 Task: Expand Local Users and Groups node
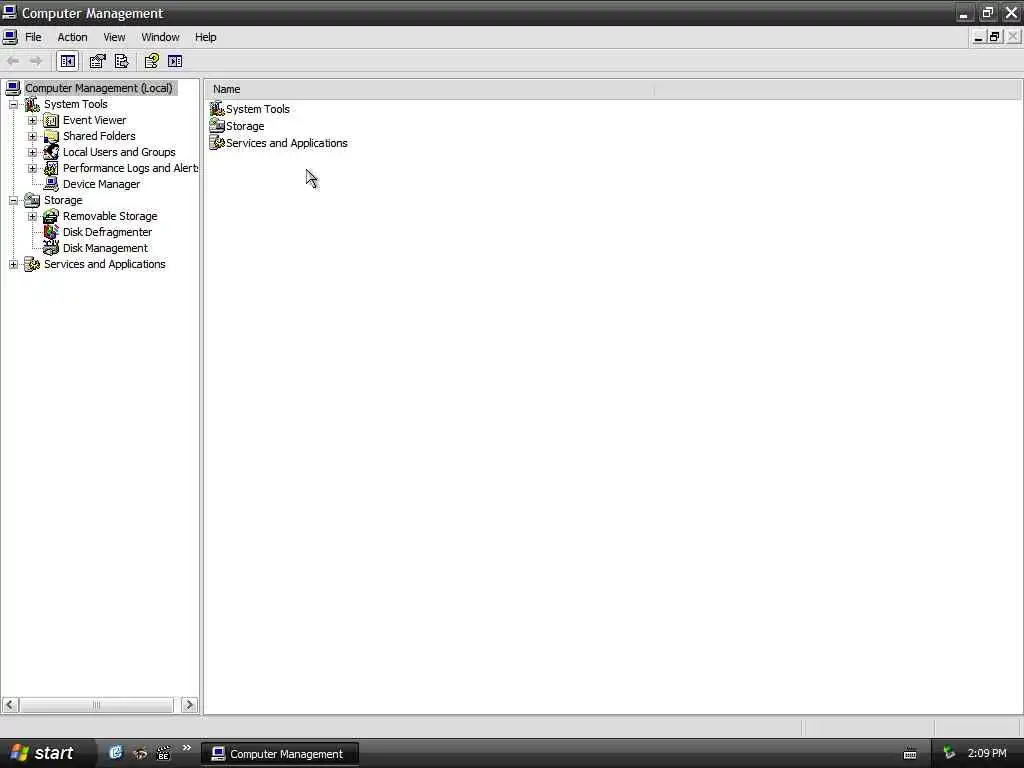click(x=32, y=153)
